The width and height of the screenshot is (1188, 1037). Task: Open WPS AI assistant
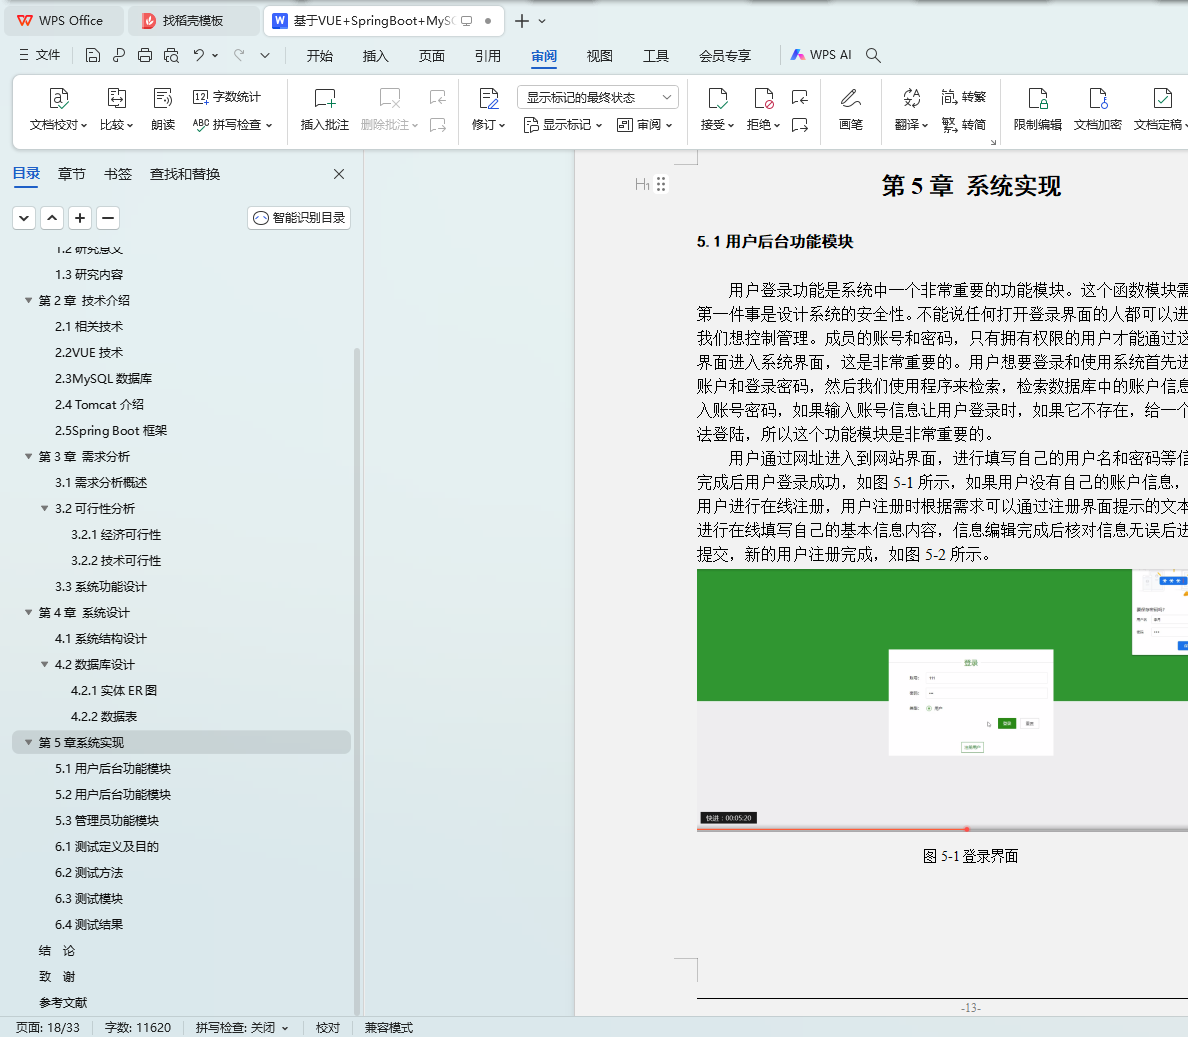821,55
